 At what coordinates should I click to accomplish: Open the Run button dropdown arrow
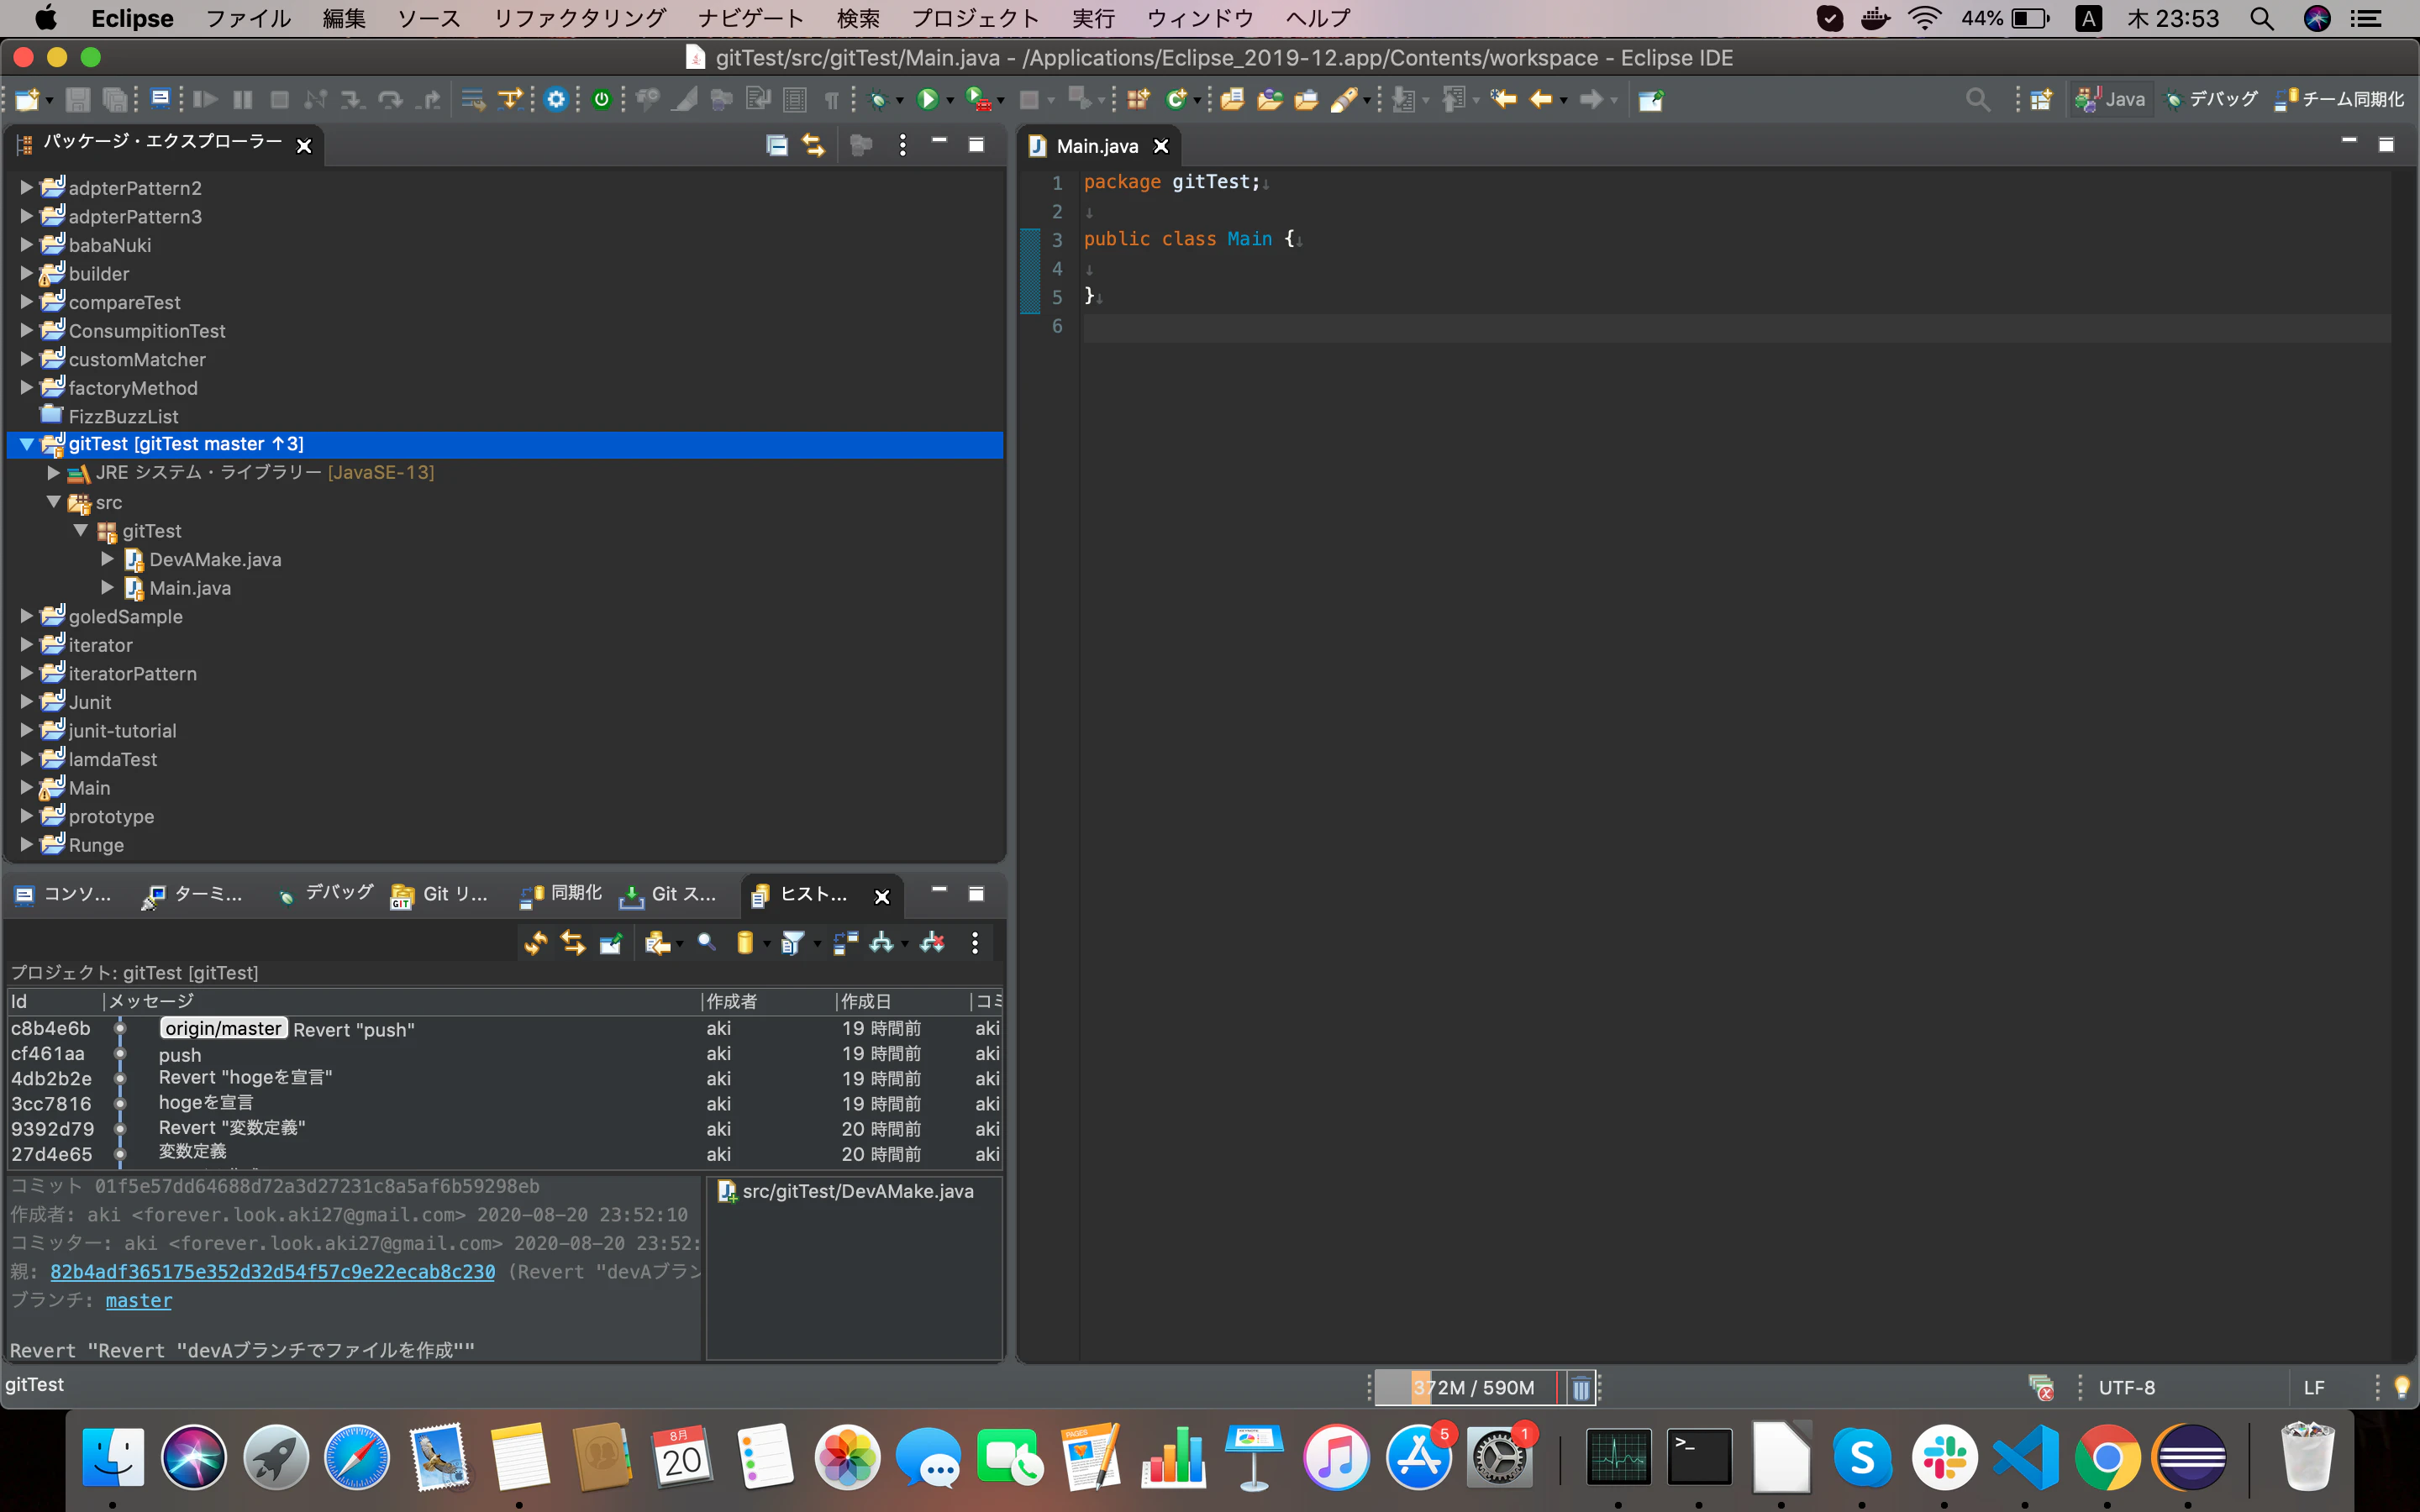pyautogui.click(x=950, y=101)
